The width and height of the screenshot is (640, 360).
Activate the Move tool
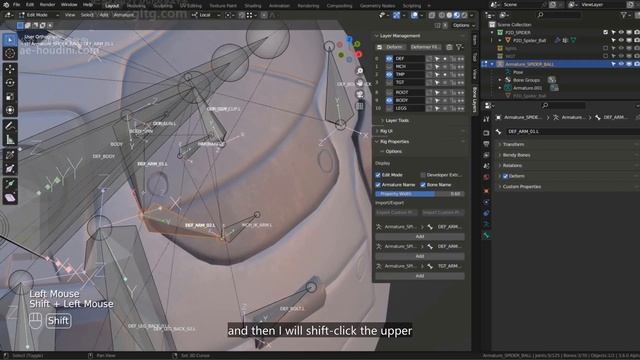10,69
